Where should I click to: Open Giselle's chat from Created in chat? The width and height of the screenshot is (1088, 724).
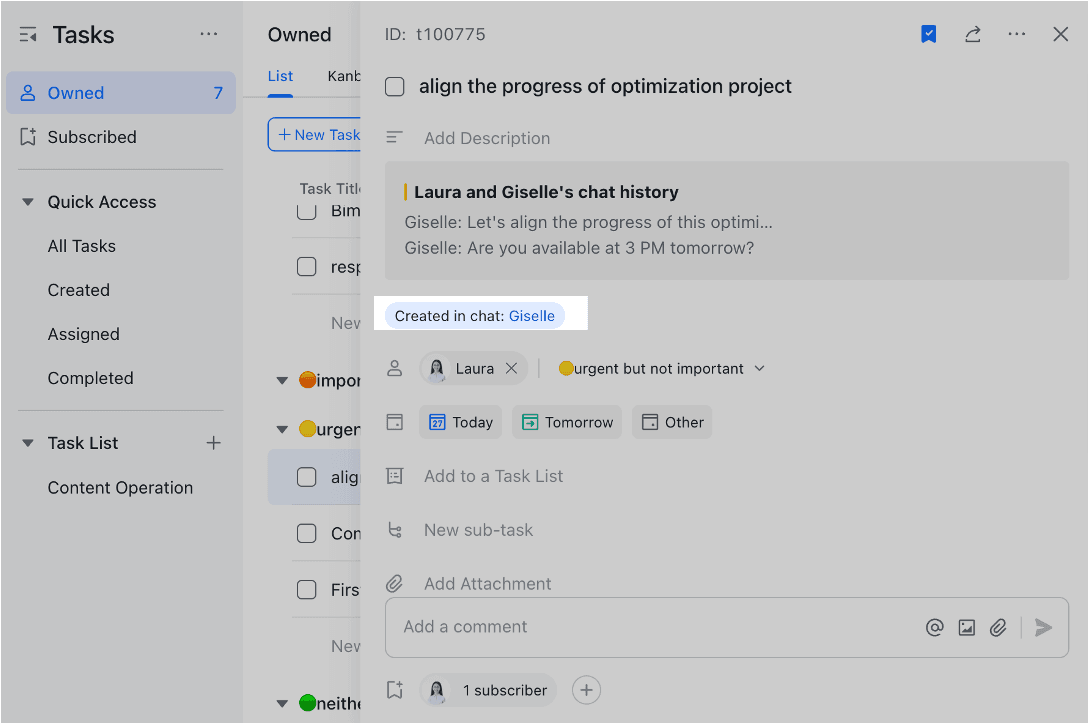(x=532, y=315)
